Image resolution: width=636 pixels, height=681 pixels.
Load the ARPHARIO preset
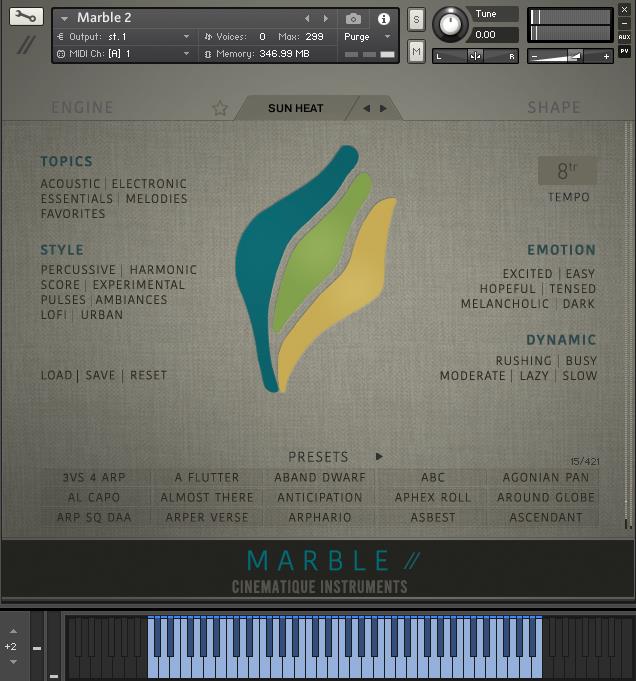[320, 517]
